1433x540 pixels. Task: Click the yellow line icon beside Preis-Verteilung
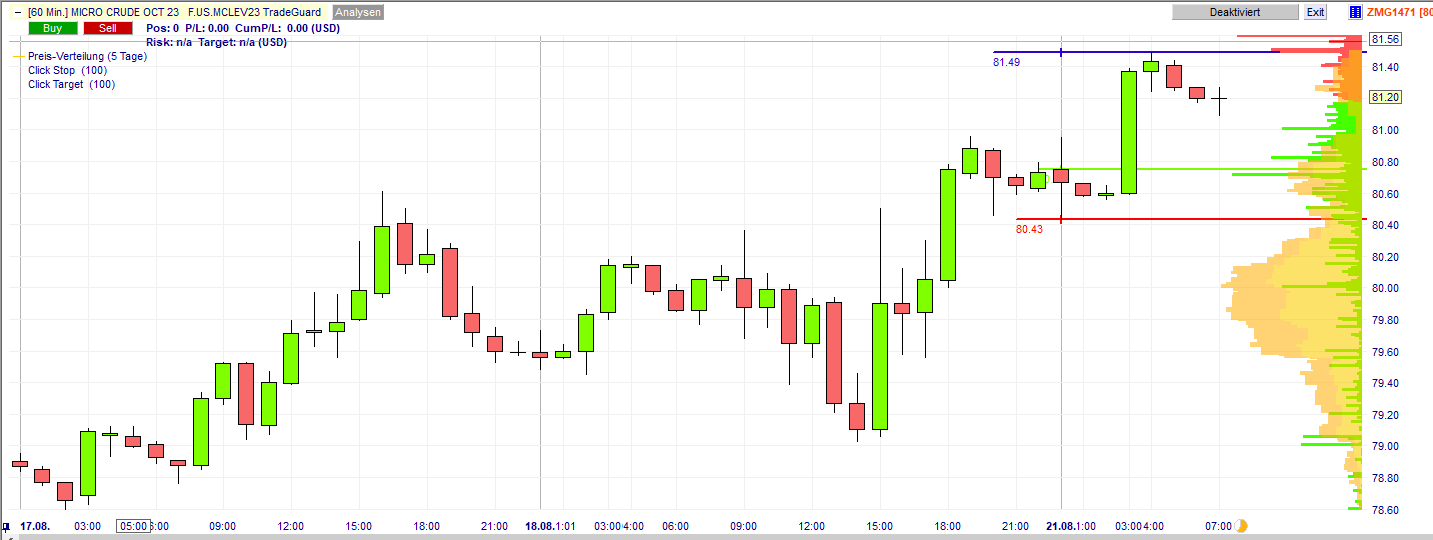click(x=19, y=57)
